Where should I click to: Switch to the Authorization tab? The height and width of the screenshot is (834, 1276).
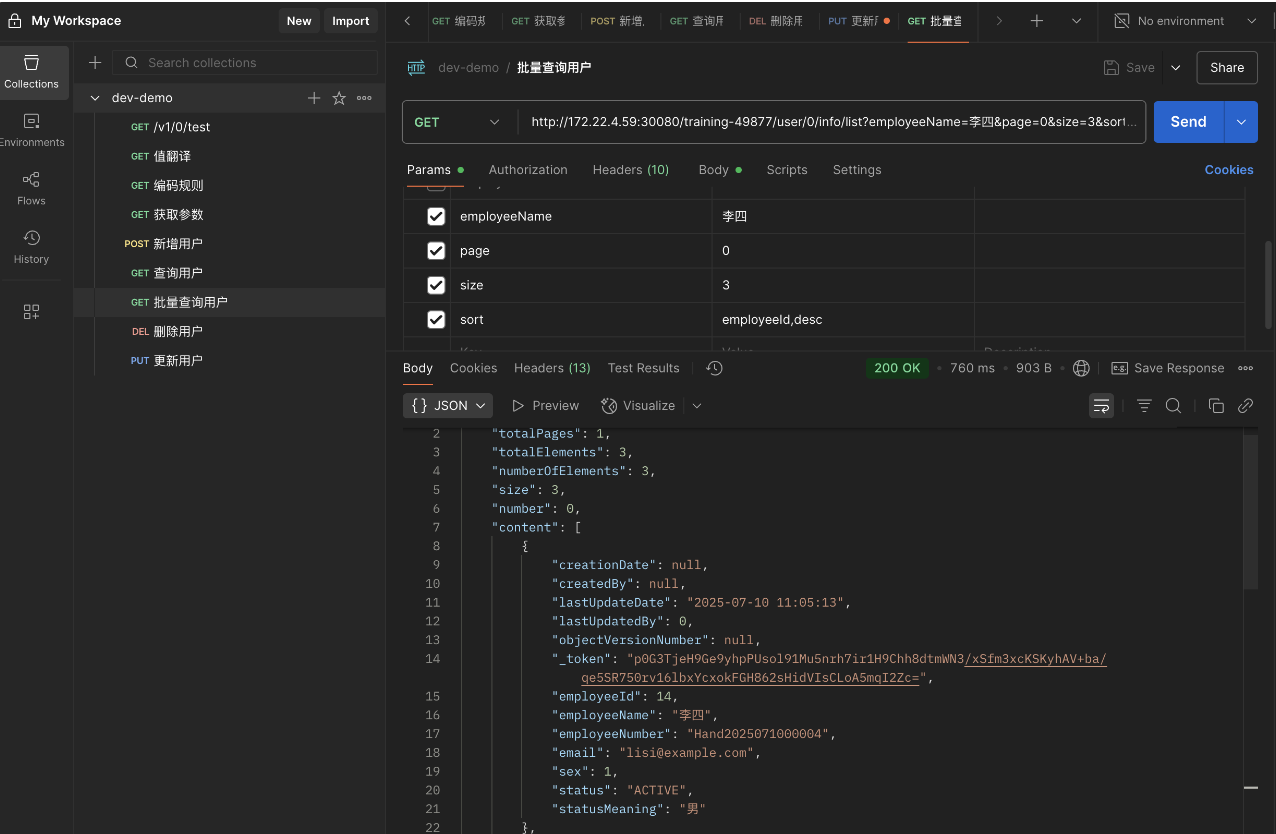tap(527, 170)
